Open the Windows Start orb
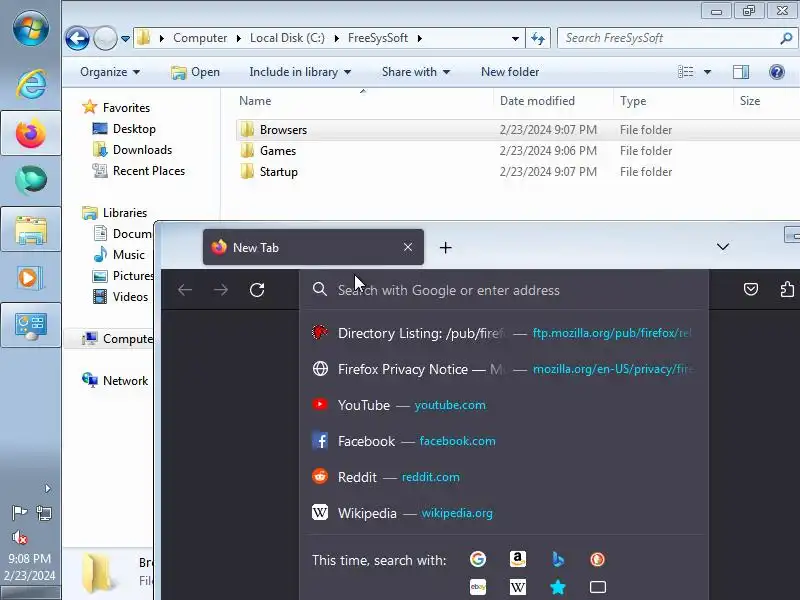The image size is (800, 600). point(31,28)
